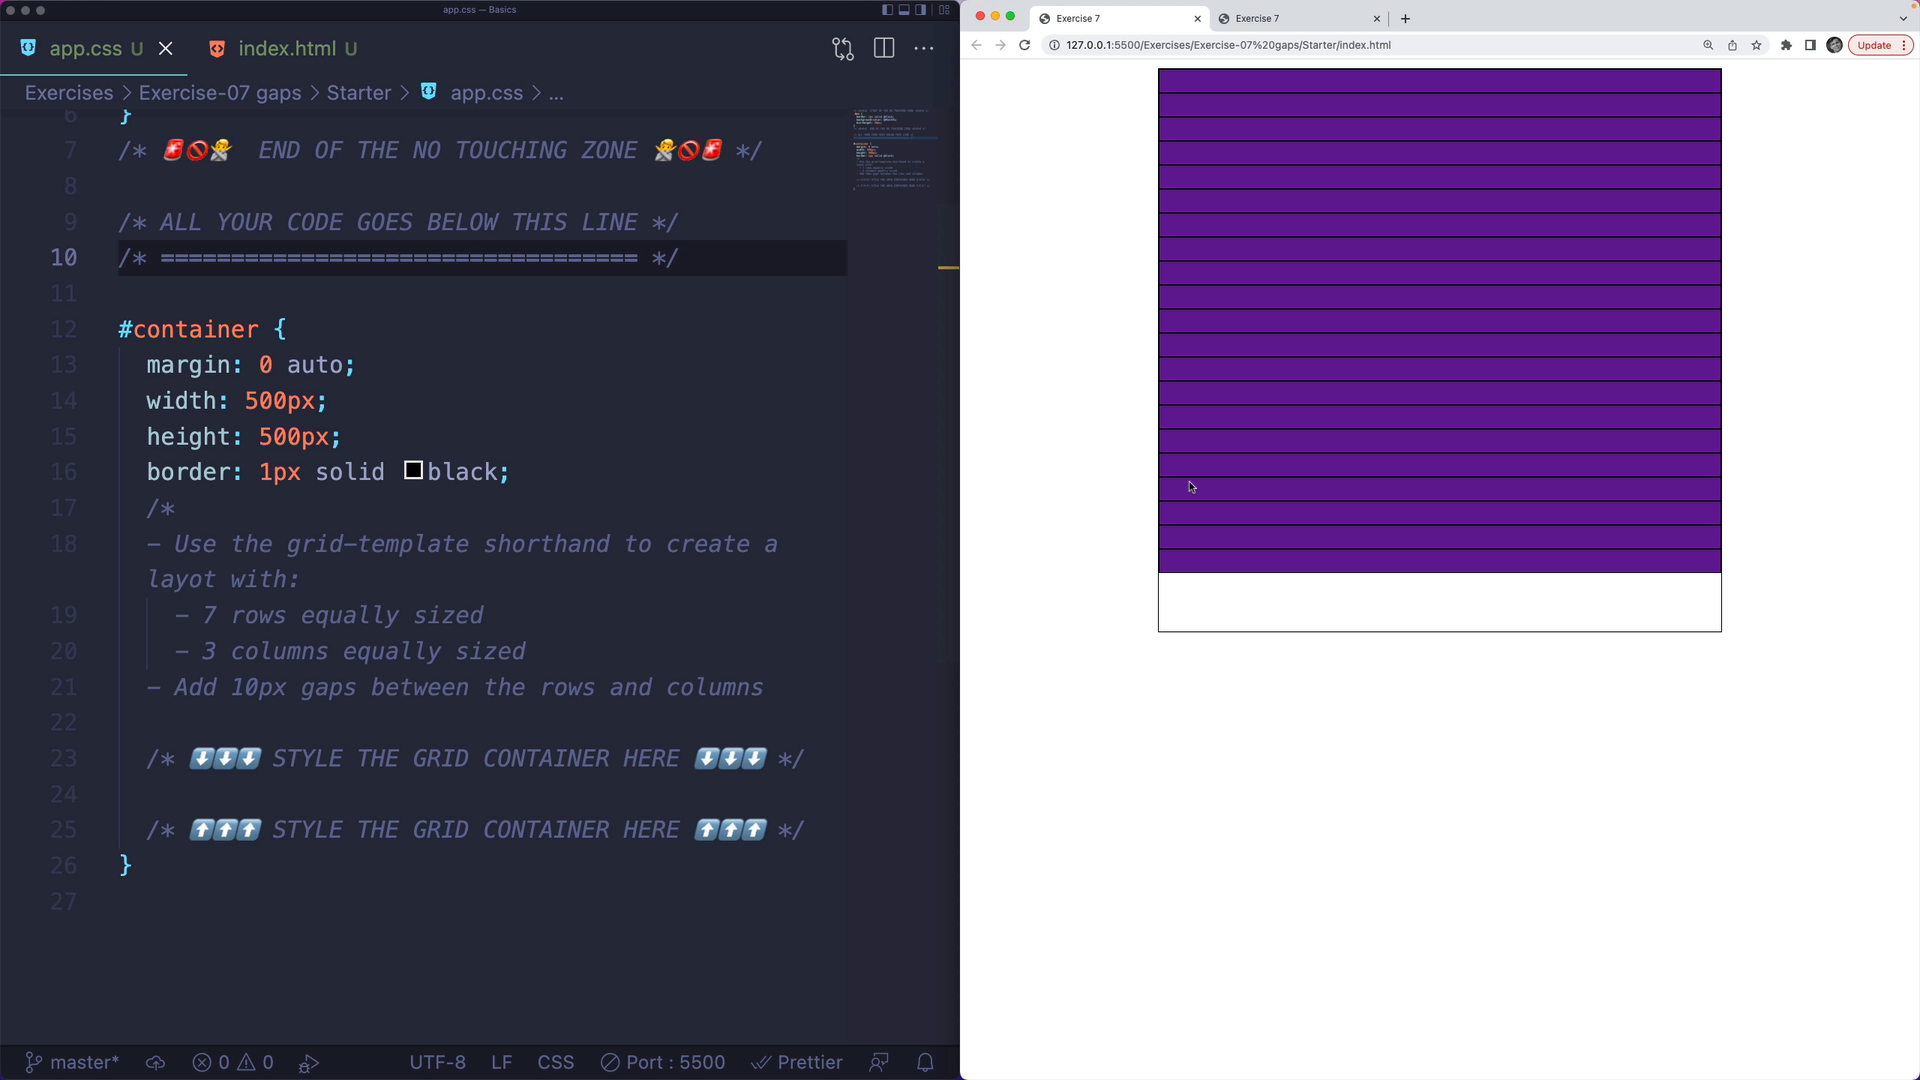This screenshot has height=1080, width=1920.
Task: Bookmark this page with the star icon
Action: coord(1756,45)
